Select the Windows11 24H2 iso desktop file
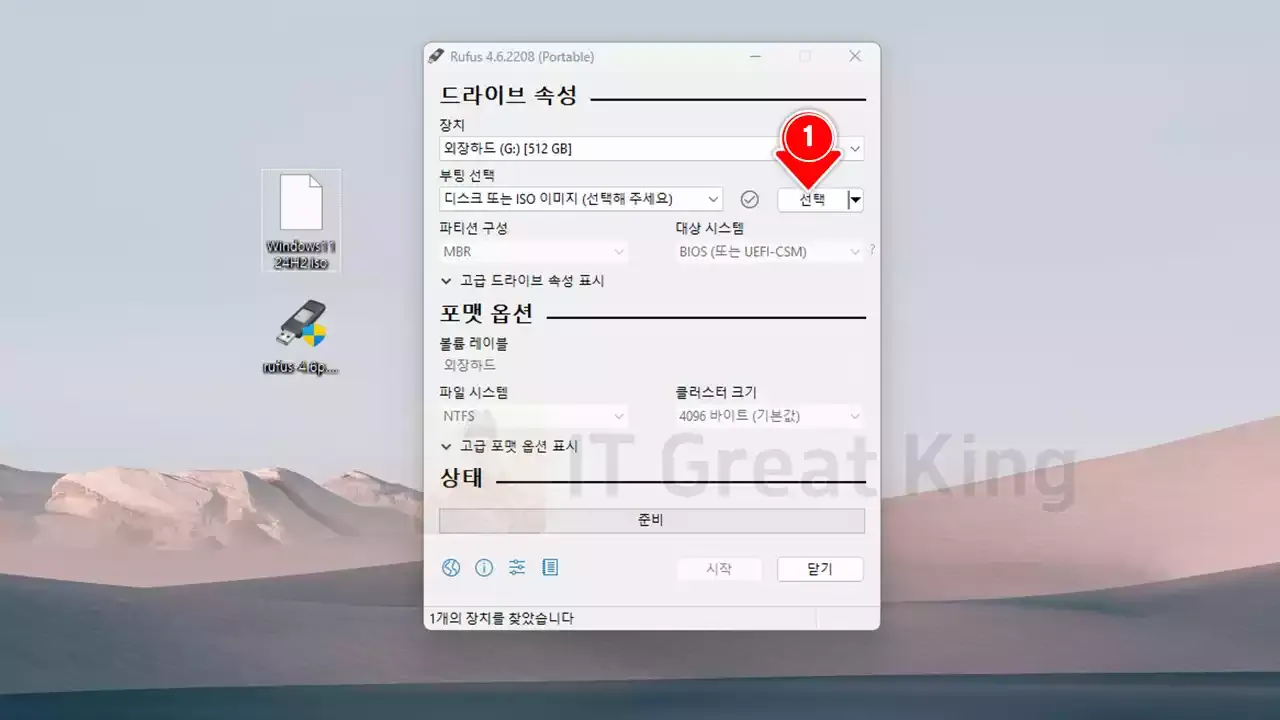 click(x=301, y=221)
